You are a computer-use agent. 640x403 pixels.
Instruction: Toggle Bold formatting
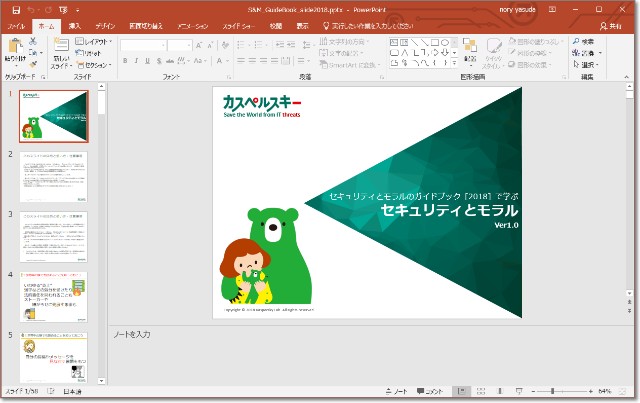(125, 61)
